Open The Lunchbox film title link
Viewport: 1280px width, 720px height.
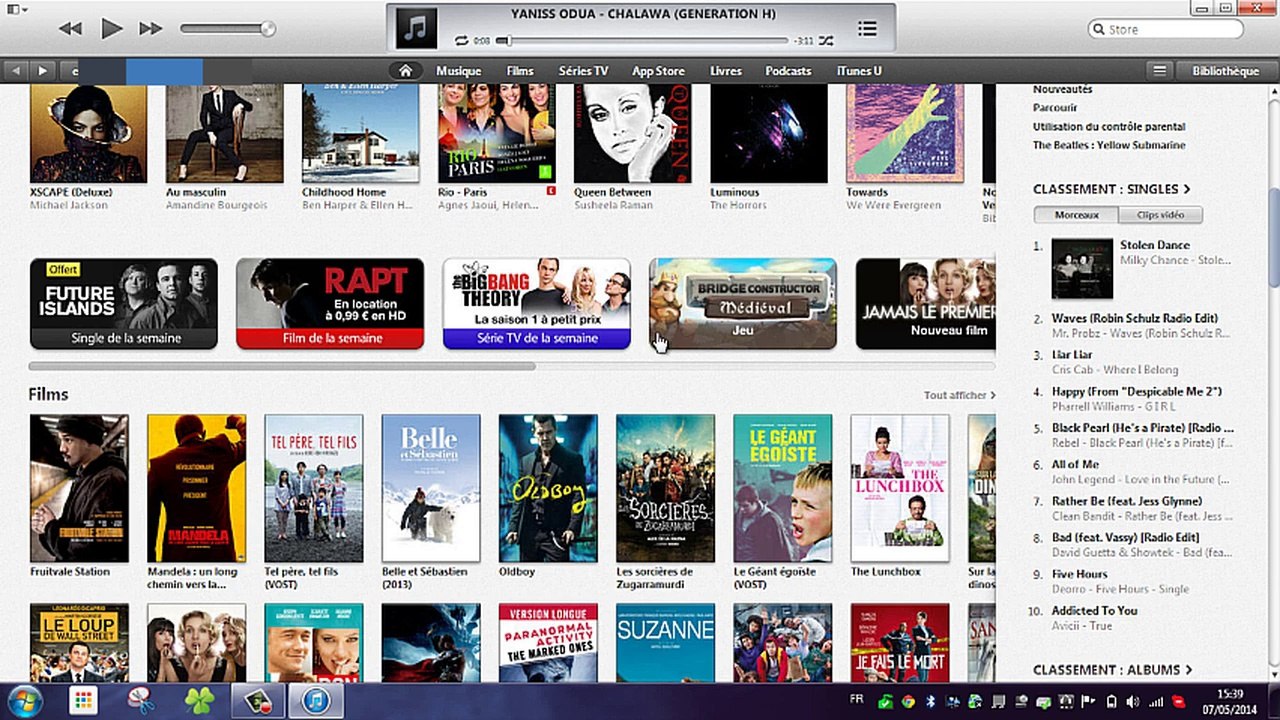click(885, 572)
